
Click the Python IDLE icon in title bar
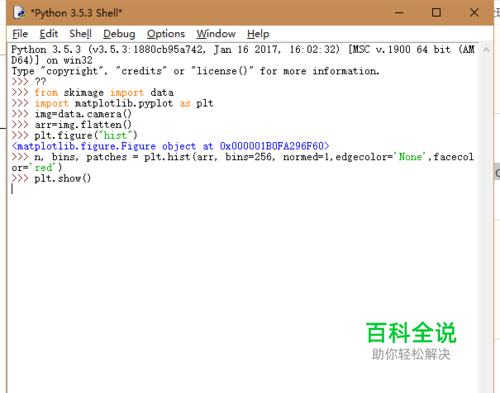[19, 13]
